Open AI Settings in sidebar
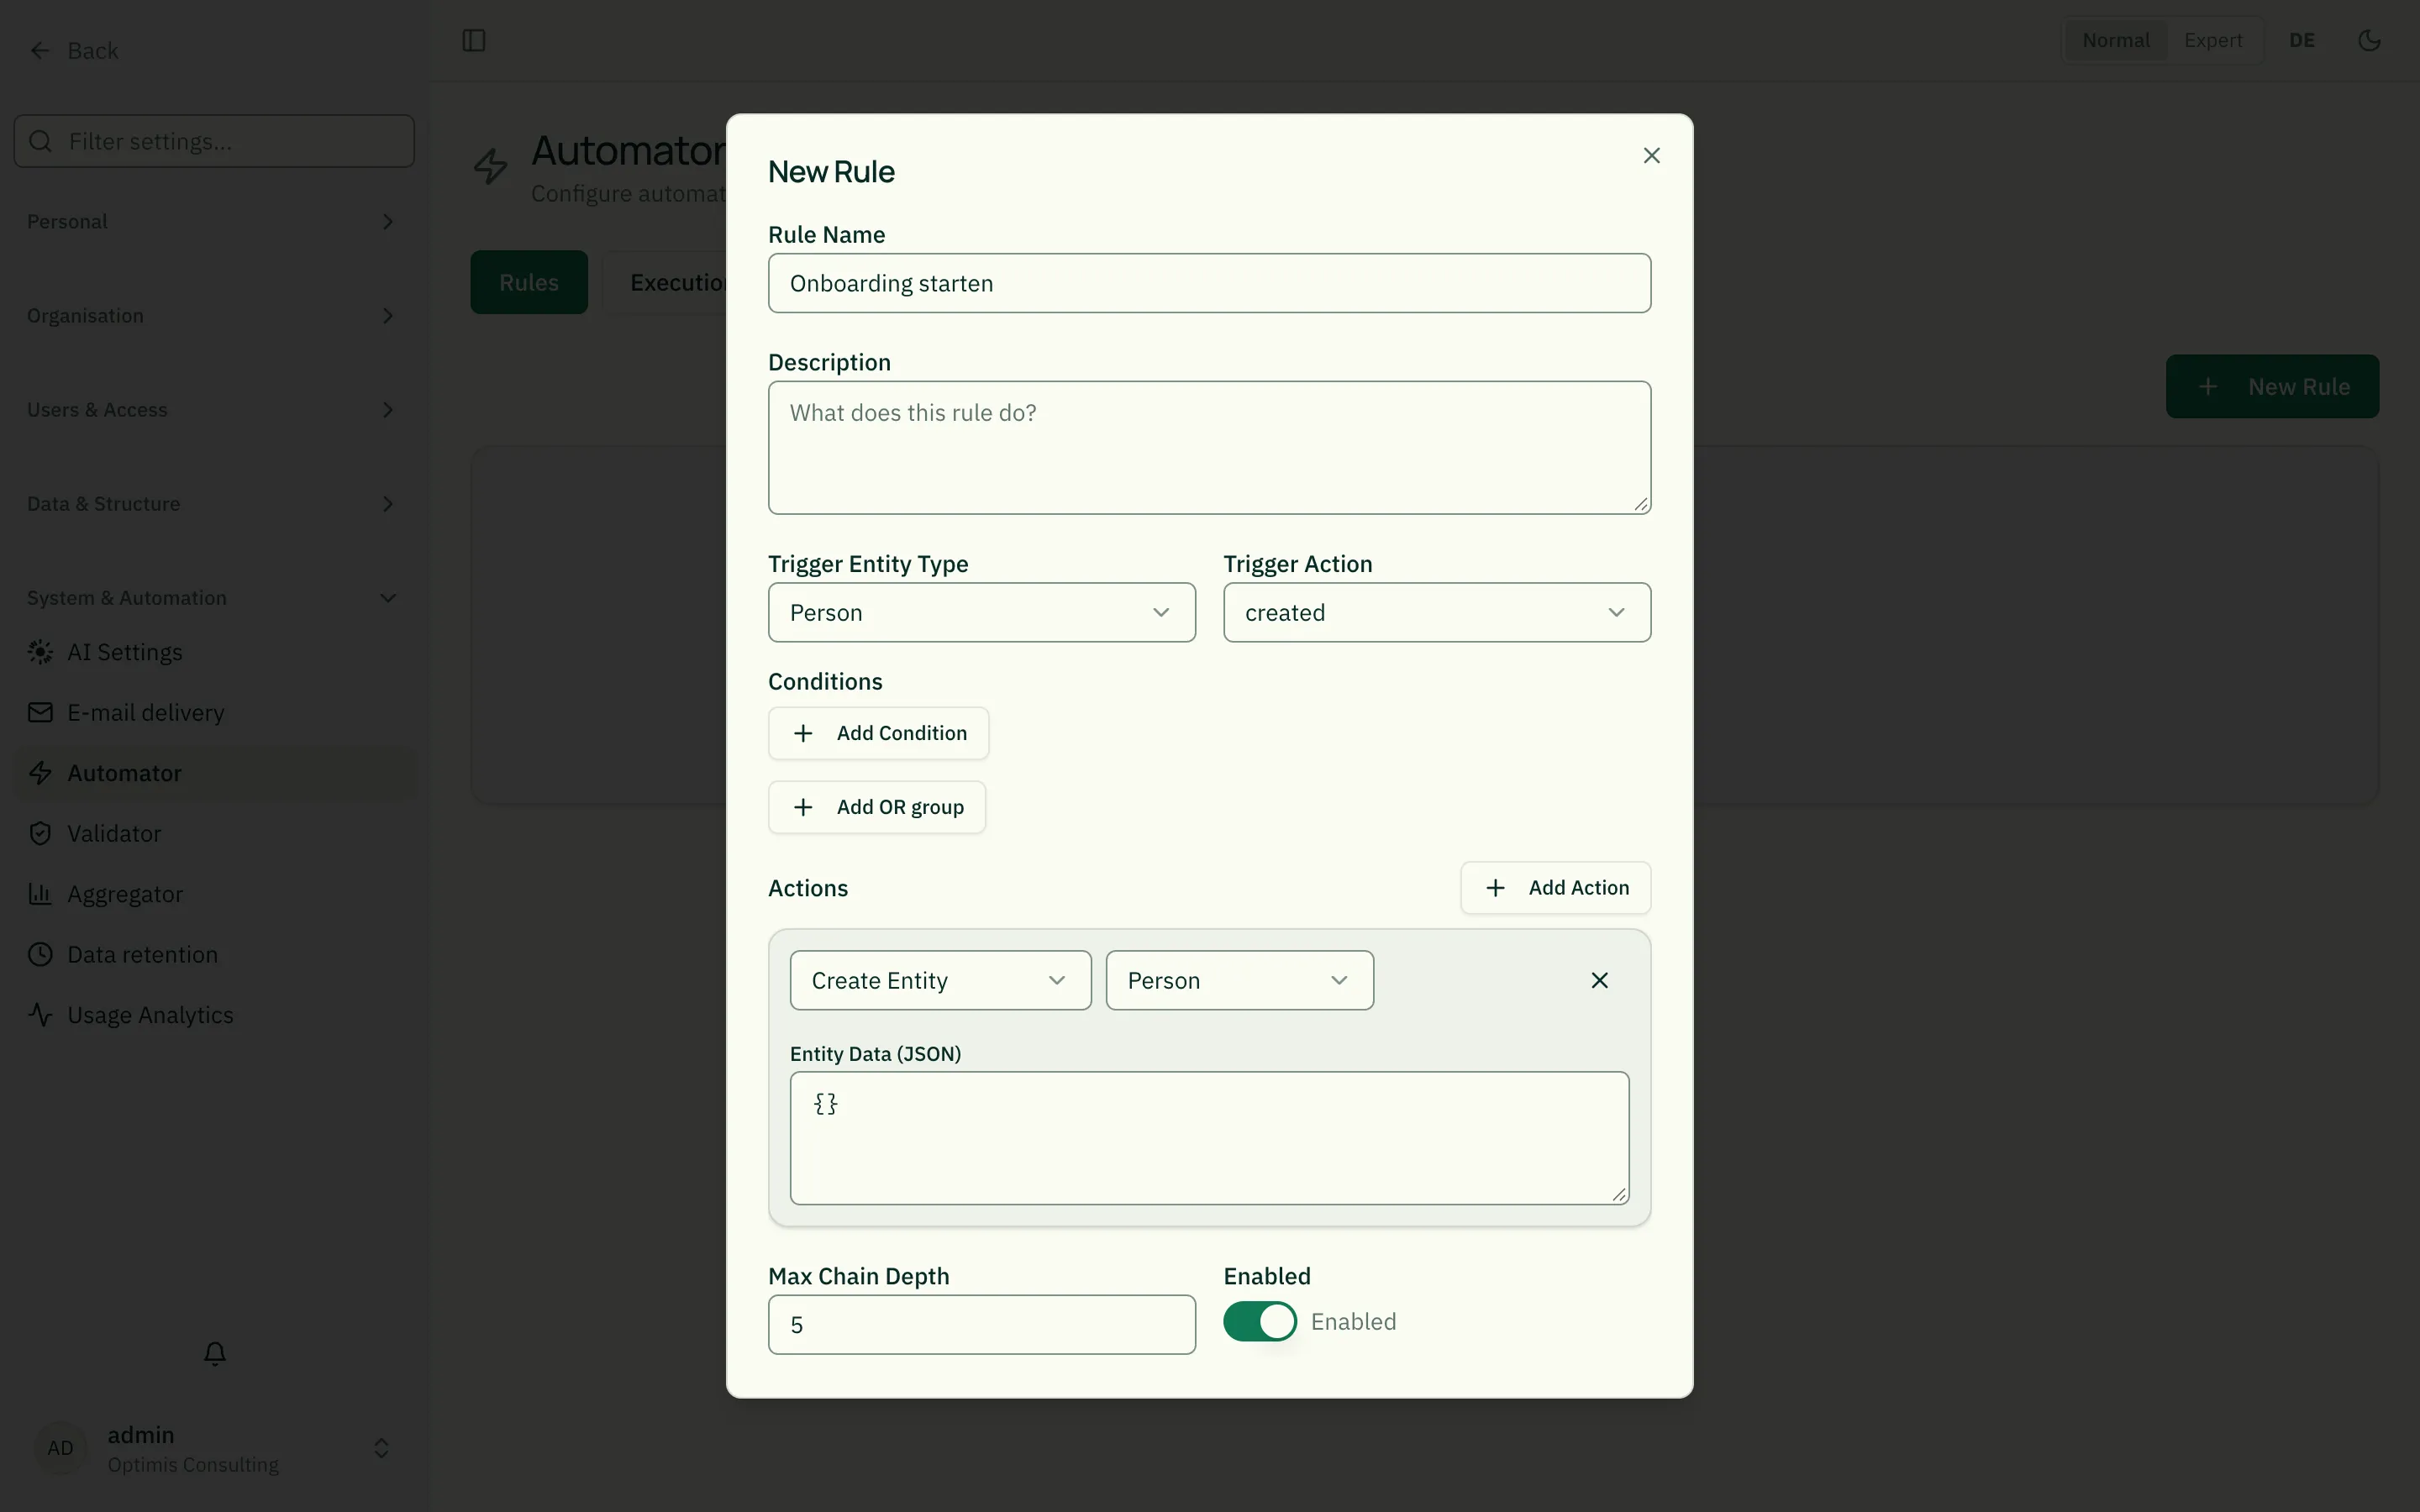This screenshot has height=1512, width=2420. pos(215,652)
